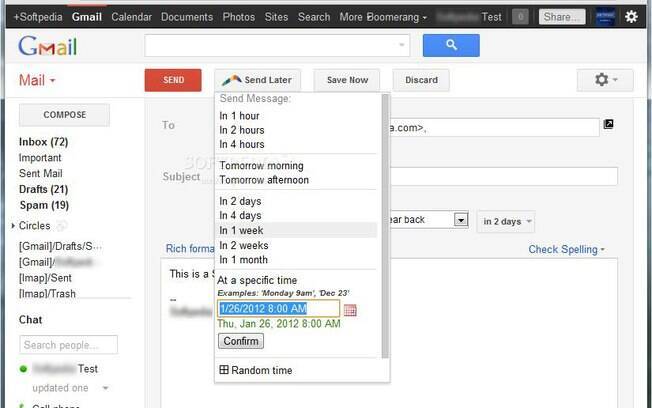This screenshot has width=652, height=408.
Task: Open the Boomerang menu in top bar
Action: [398, 17]
